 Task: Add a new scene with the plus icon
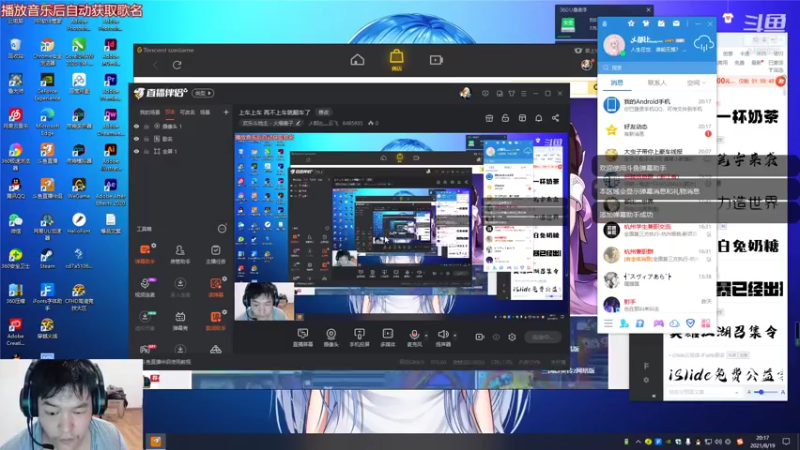coord(226,112)
